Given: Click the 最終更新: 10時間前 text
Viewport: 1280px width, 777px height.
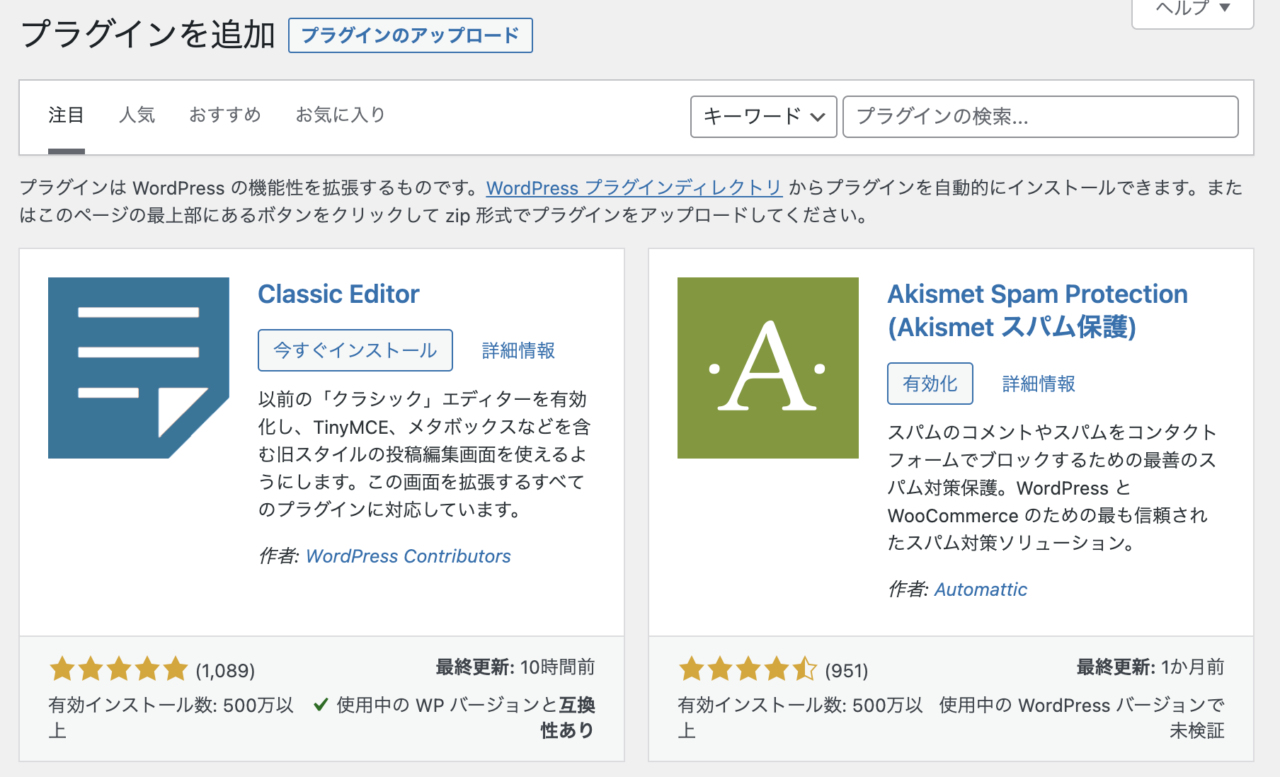Looking at the screenshot, I should coord(515,667).
